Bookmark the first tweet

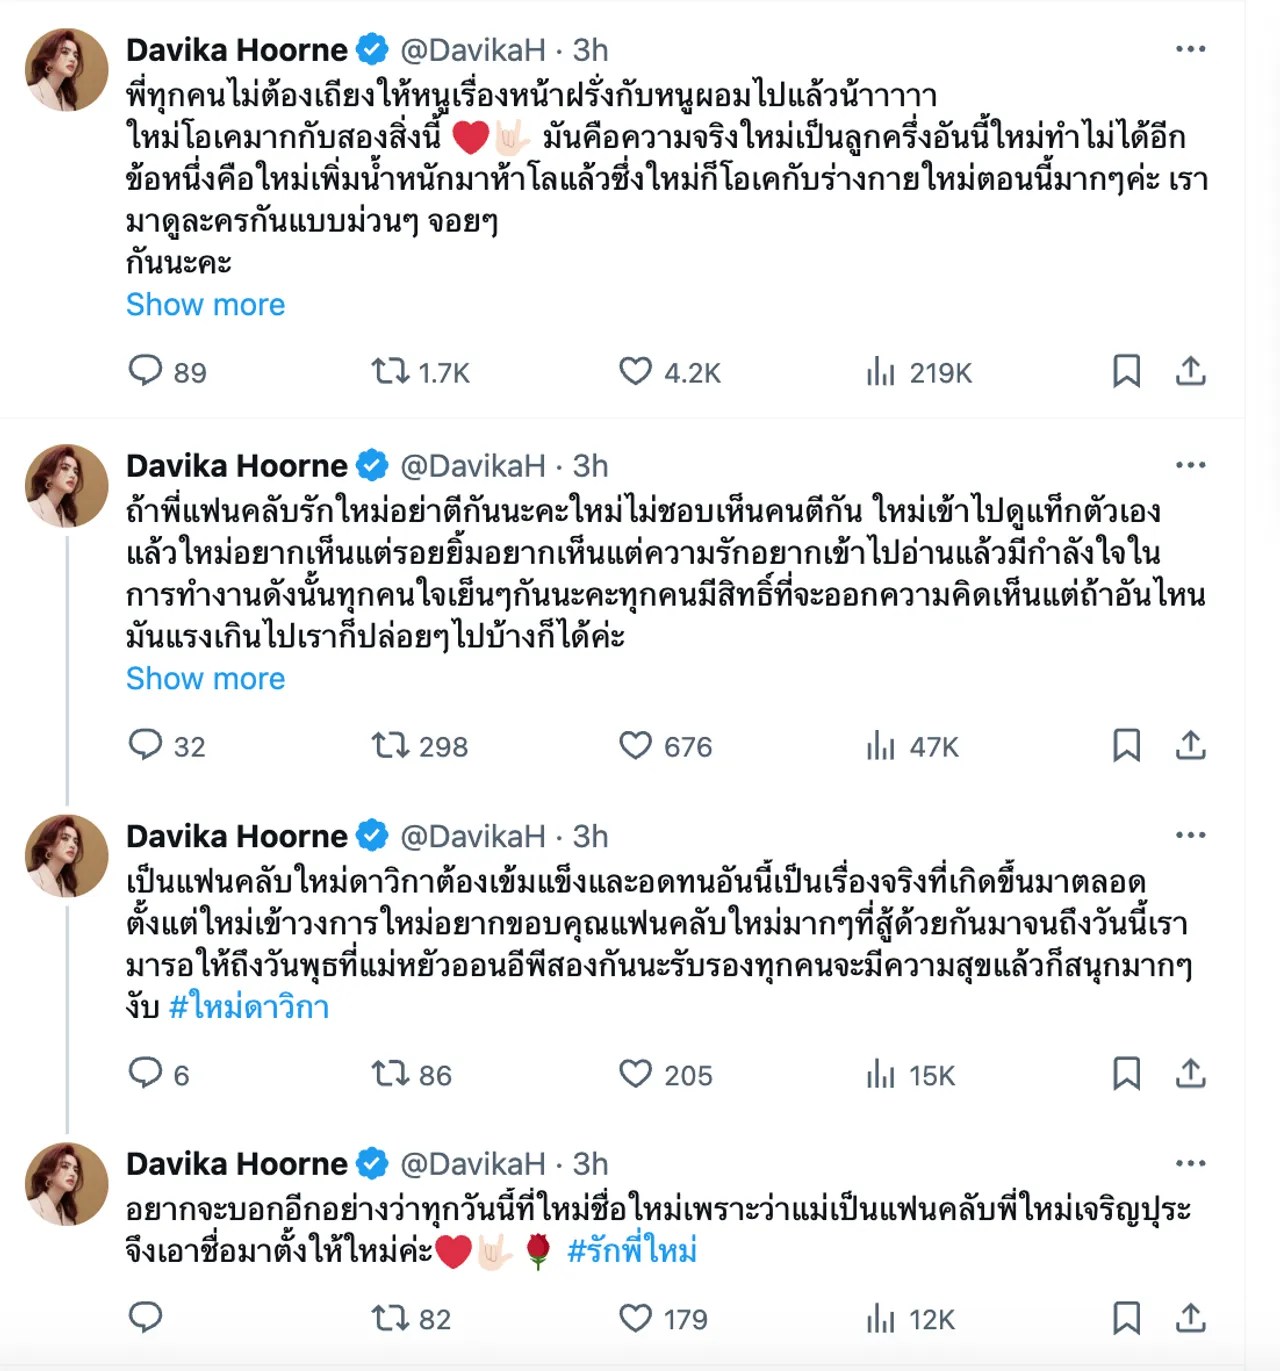[x=1126, y=371]
